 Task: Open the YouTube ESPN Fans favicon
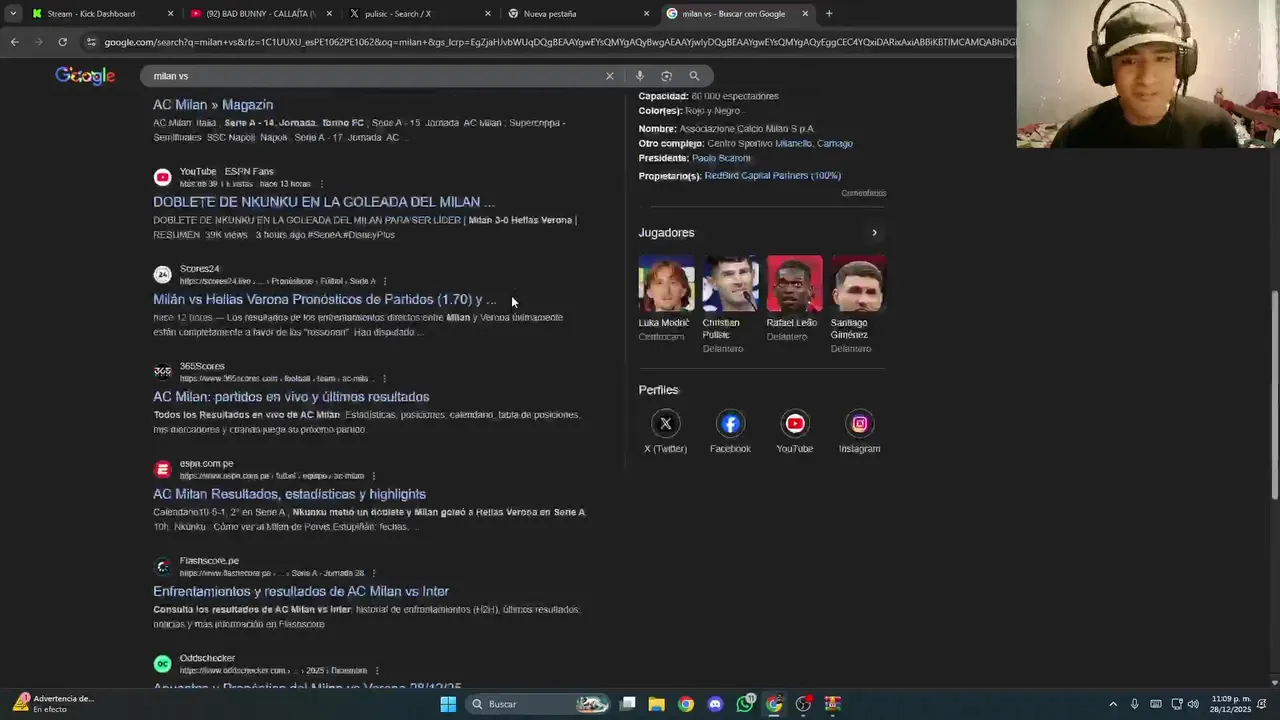click(162, 177)
